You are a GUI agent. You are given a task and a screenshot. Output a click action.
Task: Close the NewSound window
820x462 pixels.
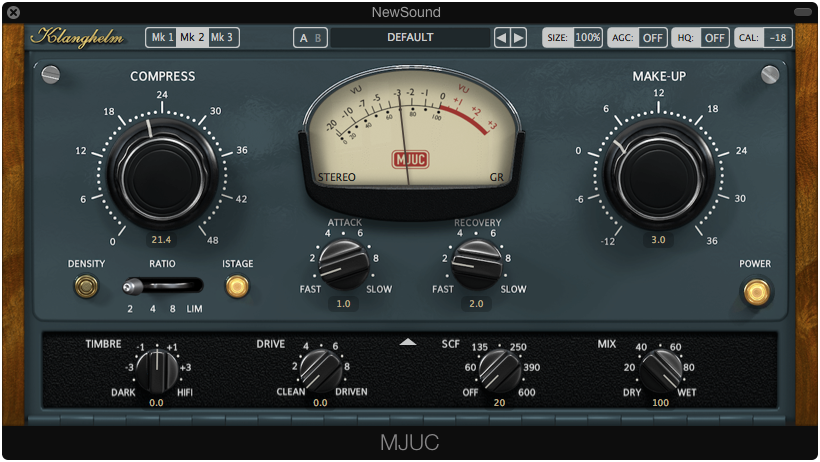(x=14, y=12)
